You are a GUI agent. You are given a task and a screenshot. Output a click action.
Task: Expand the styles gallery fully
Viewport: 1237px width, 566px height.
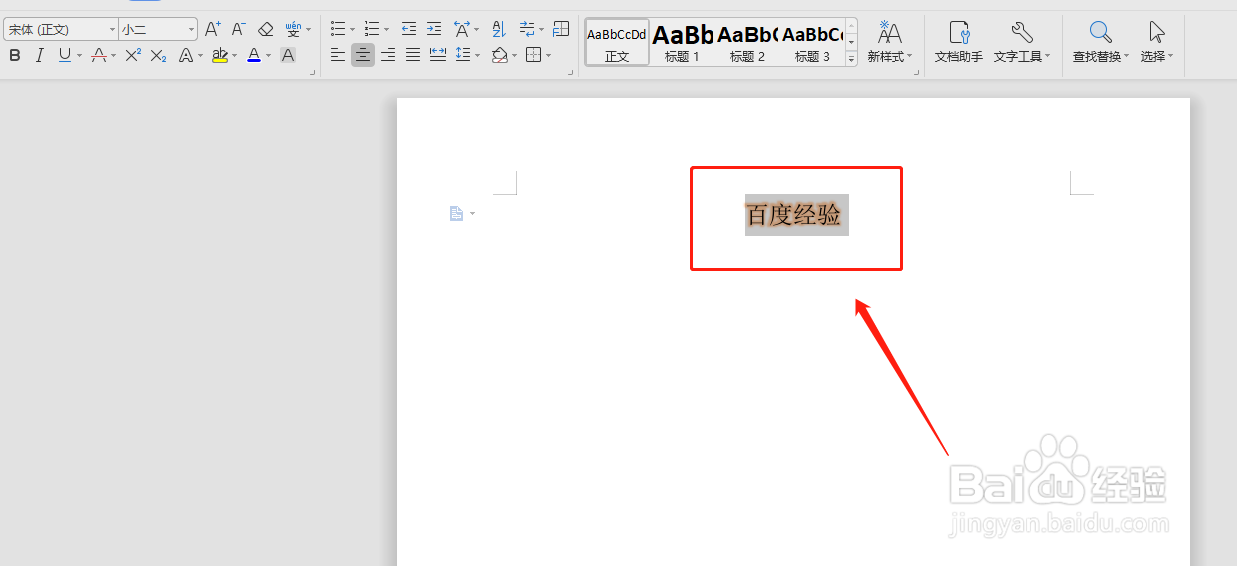(852, 59)
